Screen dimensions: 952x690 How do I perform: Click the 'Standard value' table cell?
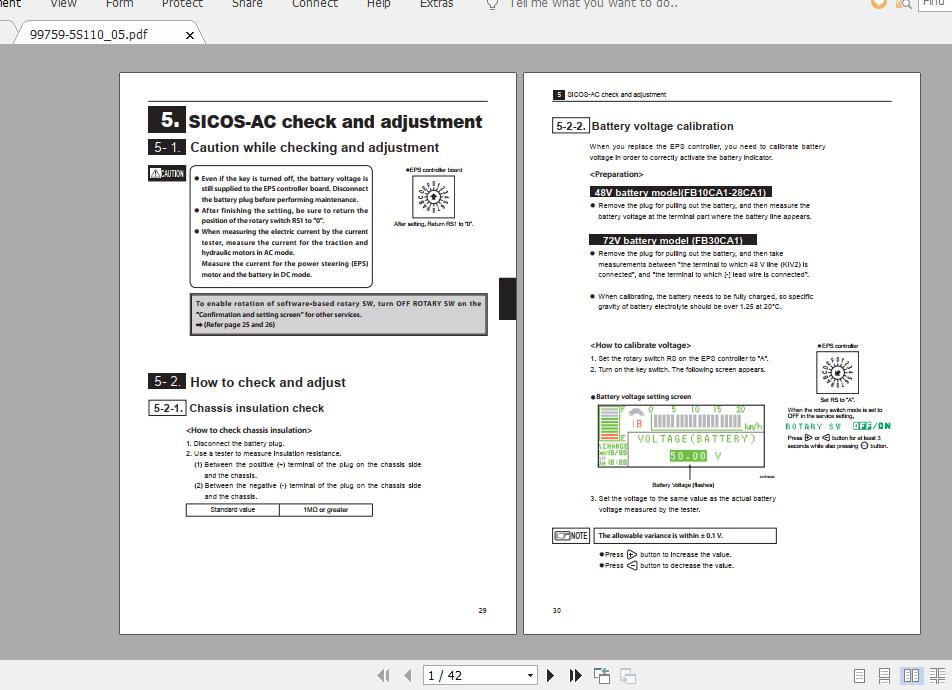coord(233,510)
